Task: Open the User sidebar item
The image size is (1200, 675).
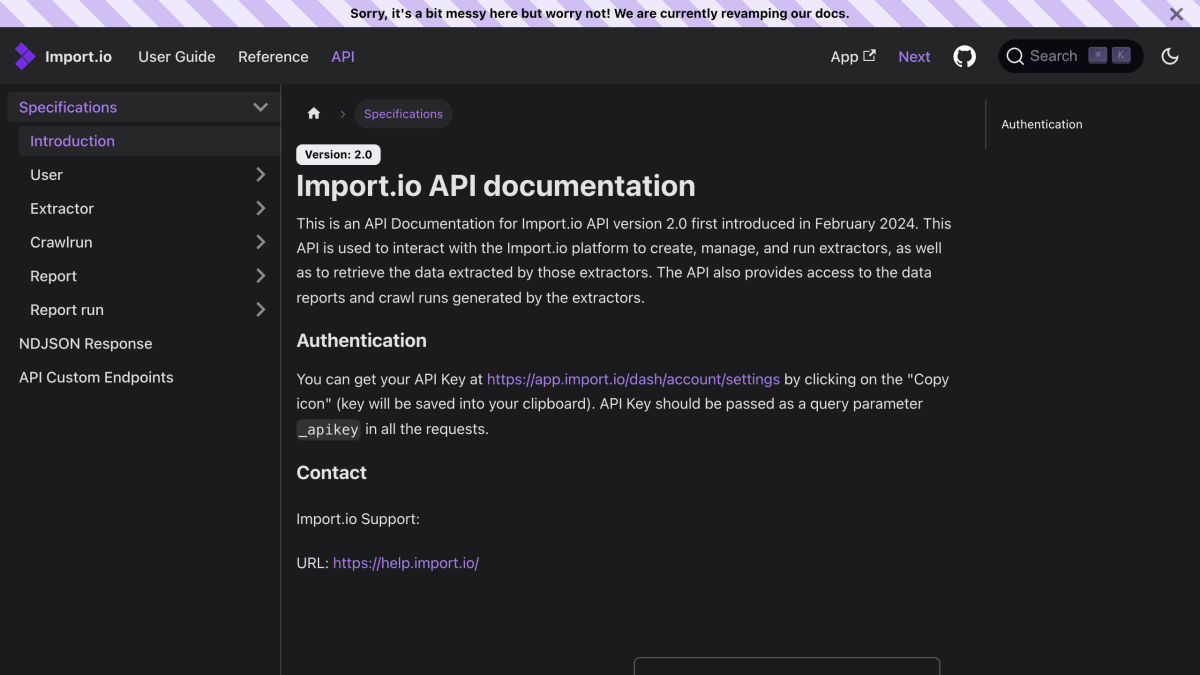Action: click(x=46, y=175)
